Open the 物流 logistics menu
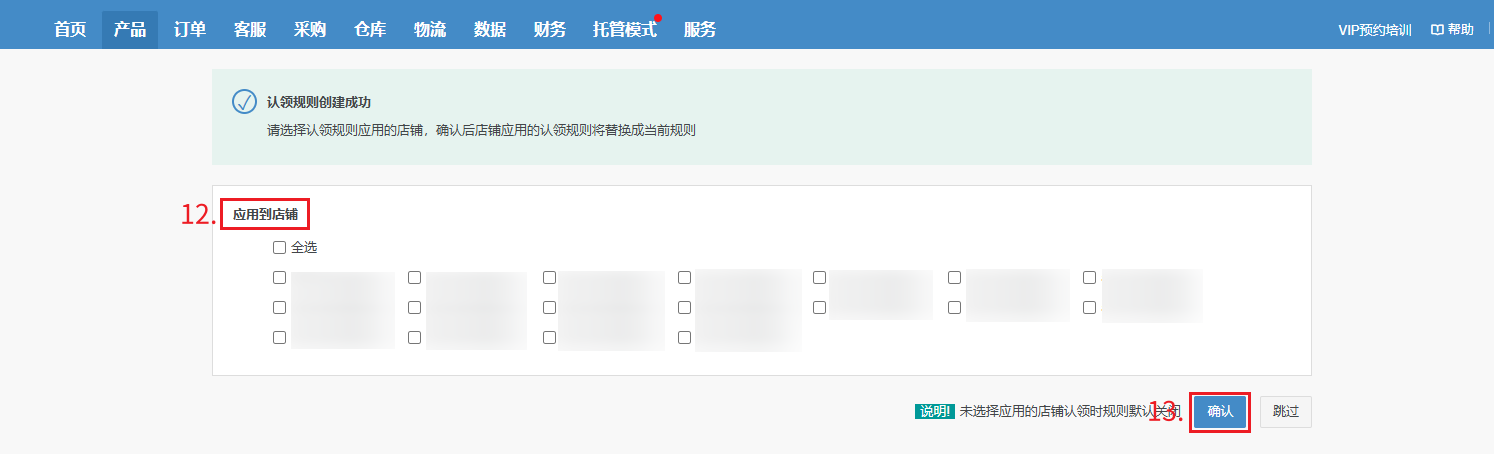Image resolution: width=1494 pixels, height=454 pixels. point(430,30)
